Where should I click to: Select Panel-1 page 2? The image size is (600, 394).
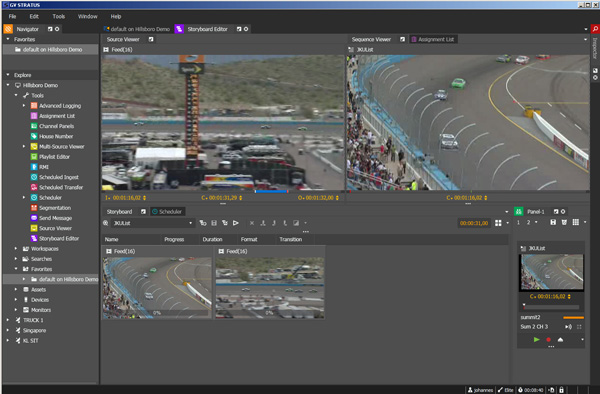(x=528, y=222)
